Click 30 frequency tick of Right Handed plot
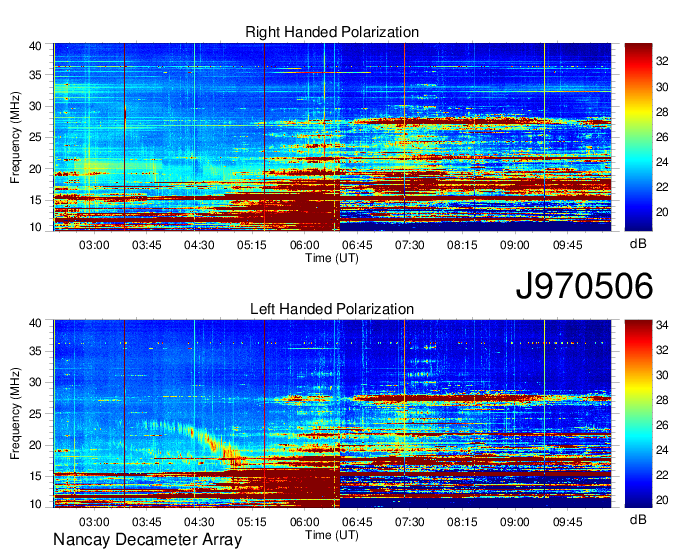680x552 pixels. [35, 106]
